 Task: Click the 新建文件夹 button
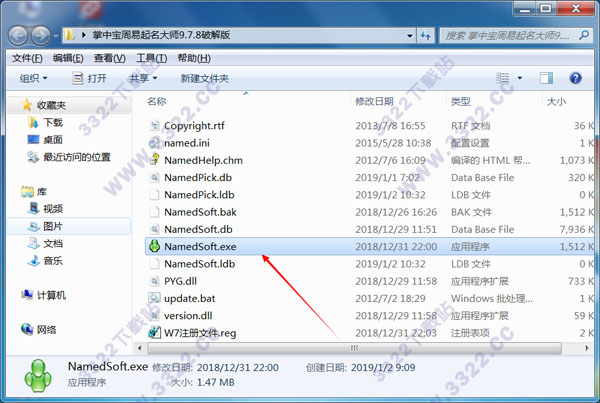[x=205, y=78]
